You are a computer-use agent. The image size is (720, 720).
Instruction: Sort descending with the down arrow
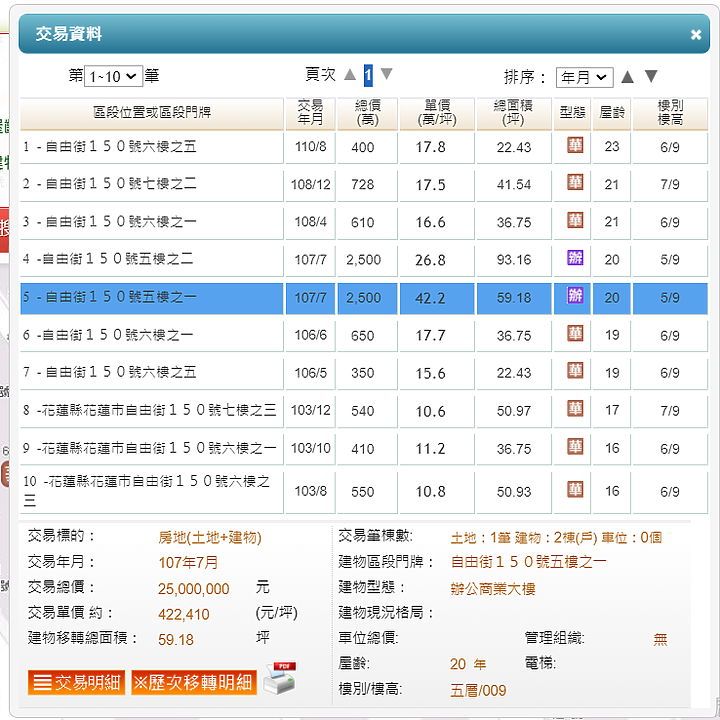coord(651,76)
